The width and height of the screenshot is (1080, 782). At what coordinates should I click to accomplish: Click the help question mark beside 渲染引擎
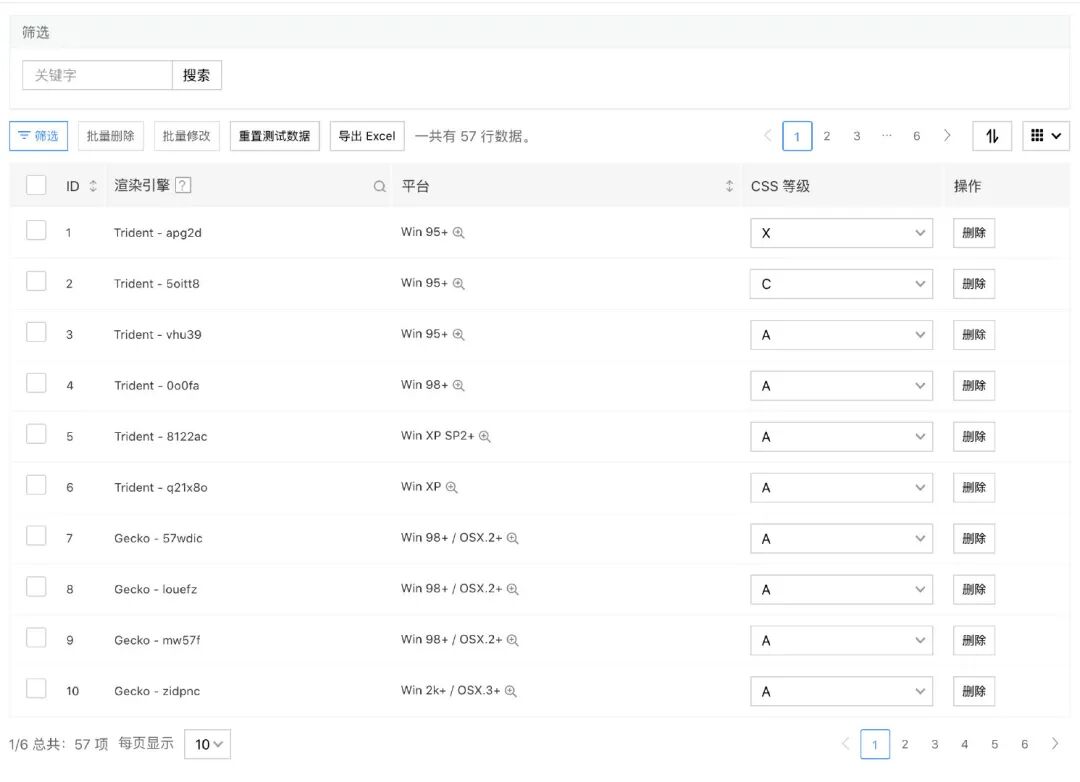pos(183,186)
